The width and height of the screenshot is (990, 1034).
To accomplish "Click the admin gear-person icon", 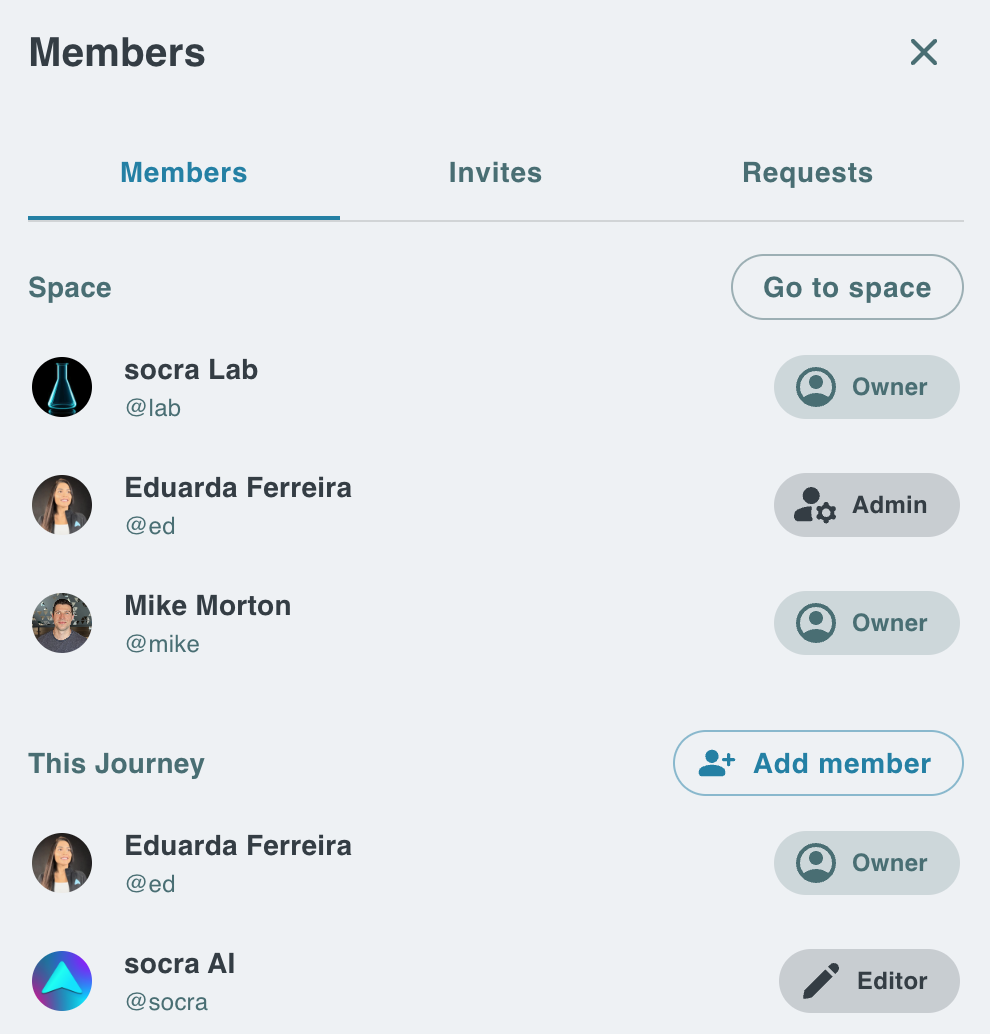I will pos(814,506).
